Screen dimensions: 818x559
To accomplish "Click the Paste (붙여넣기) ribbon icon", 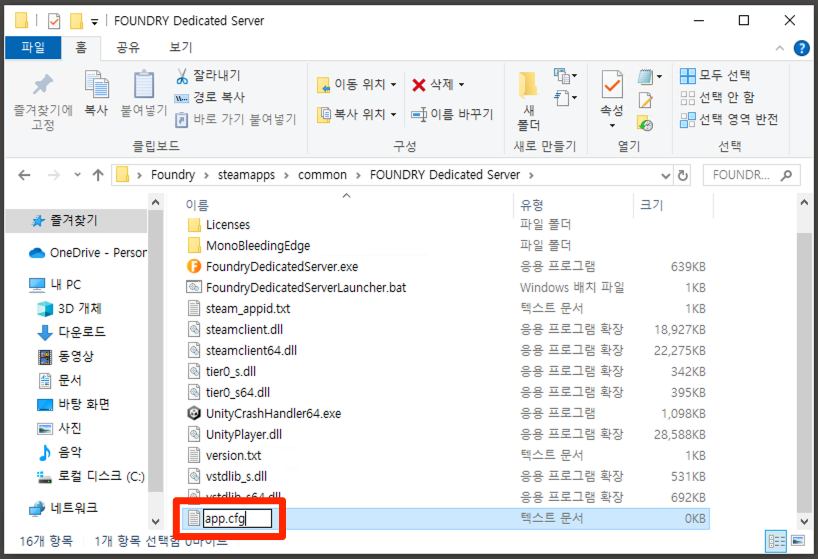I will pyautogui.click(x=144, y=84).
